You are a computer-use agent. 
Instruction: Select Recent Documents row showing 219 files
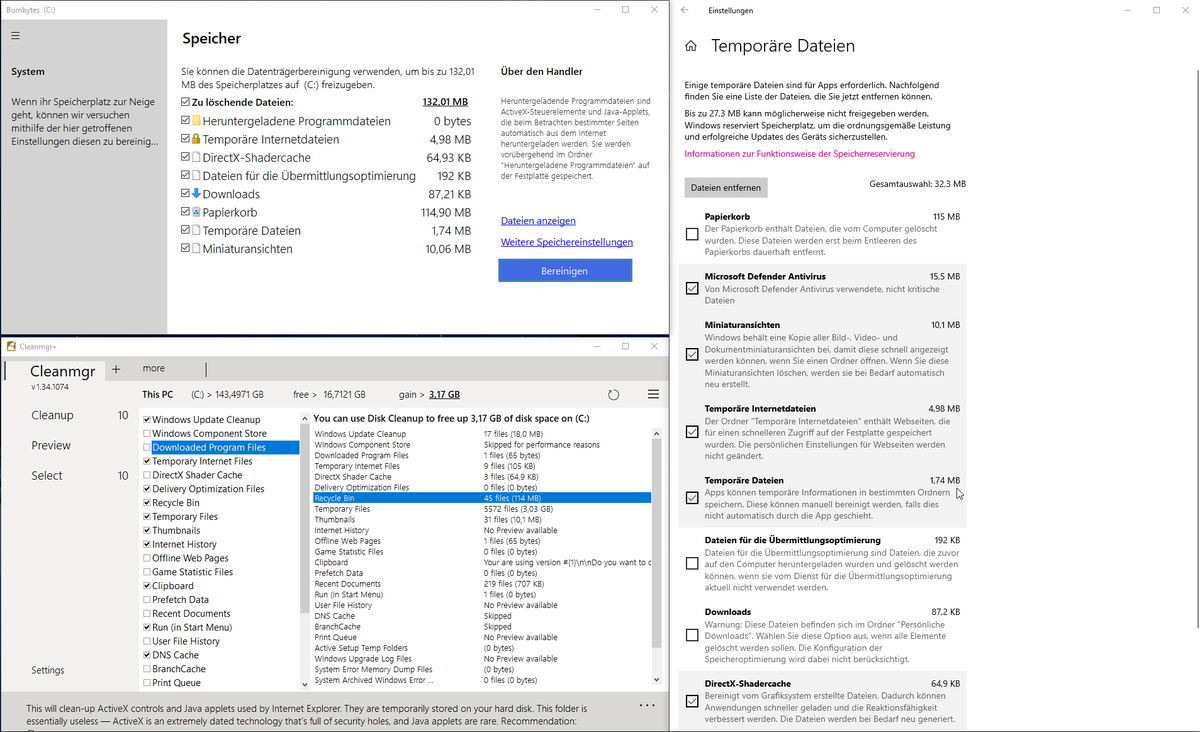[x=481, y=583]
